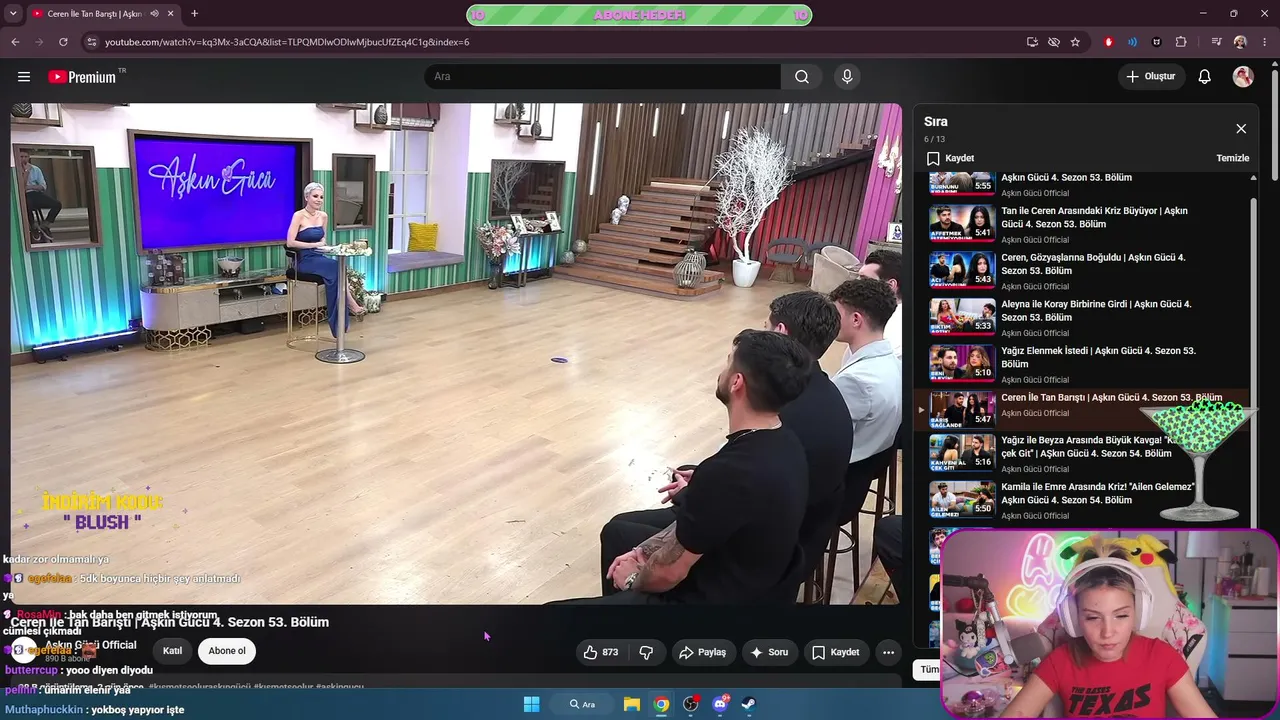
Task: Click the video title 'Aleyna ile Koray Birbirine Girdi'
Action: 1096,311
